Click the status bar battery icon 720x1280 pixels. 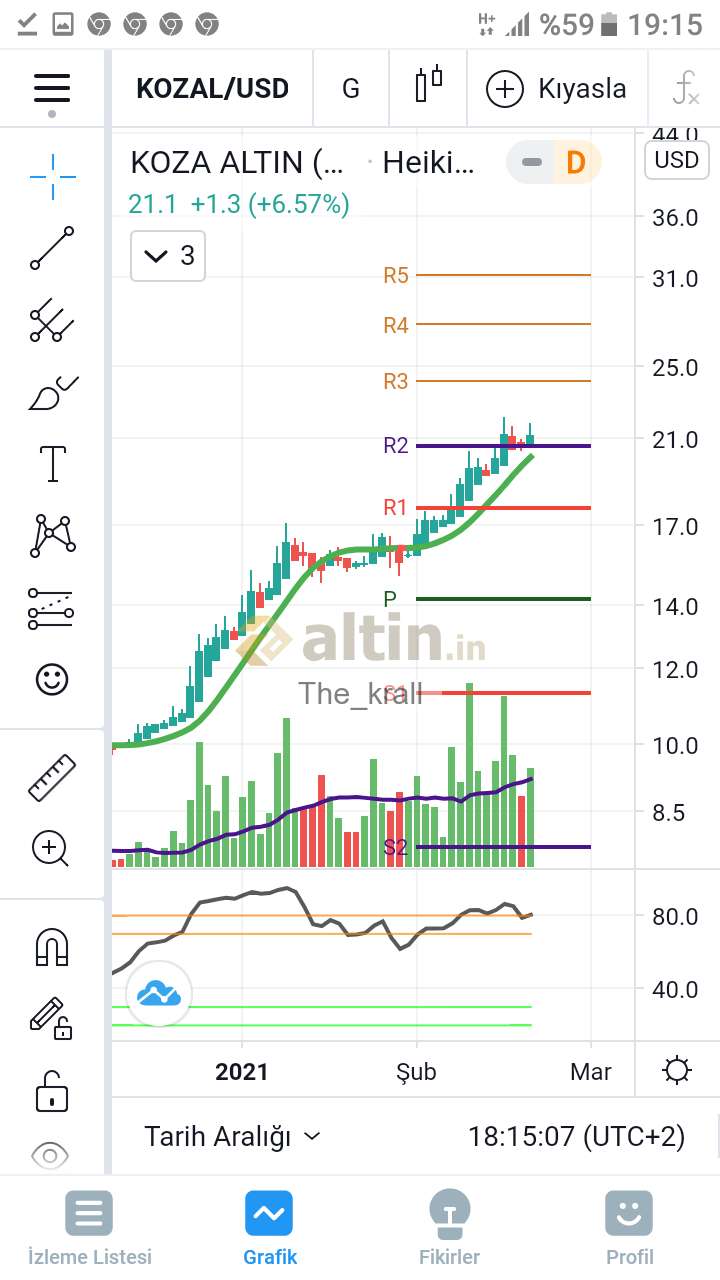(609, 24)
